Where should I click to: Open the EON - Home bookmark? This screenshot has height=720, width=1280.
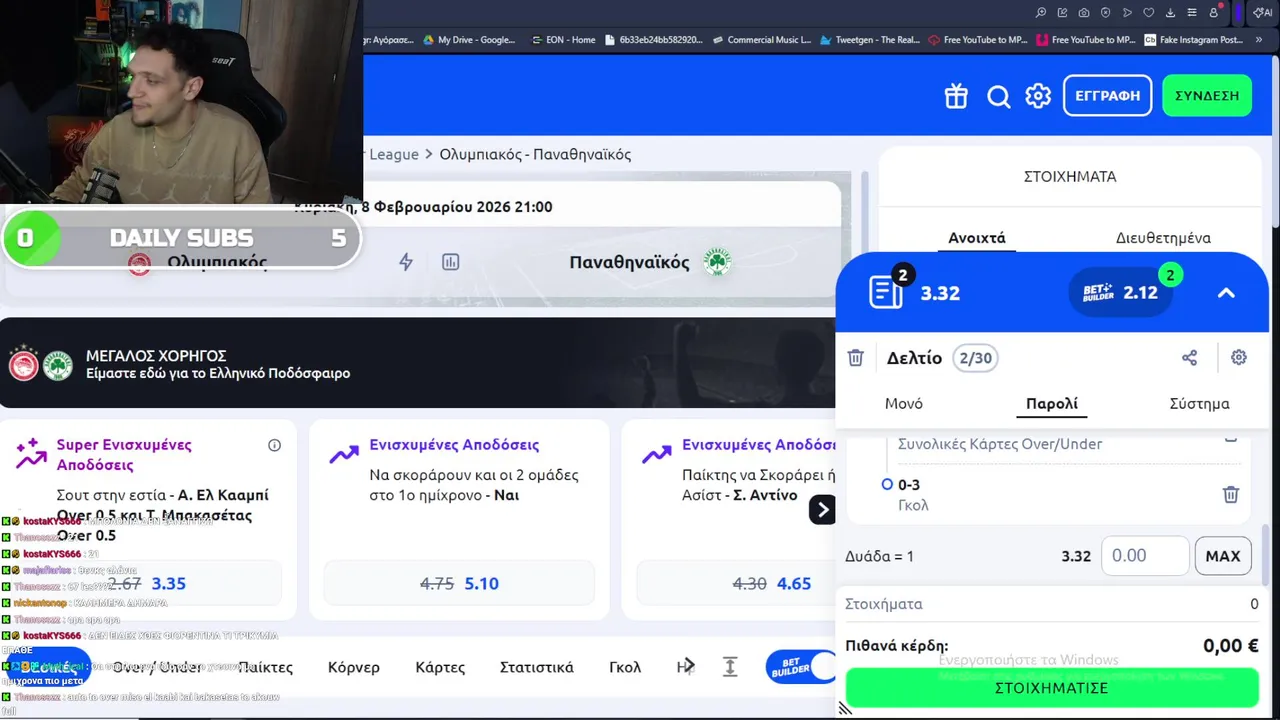(563, 40)
